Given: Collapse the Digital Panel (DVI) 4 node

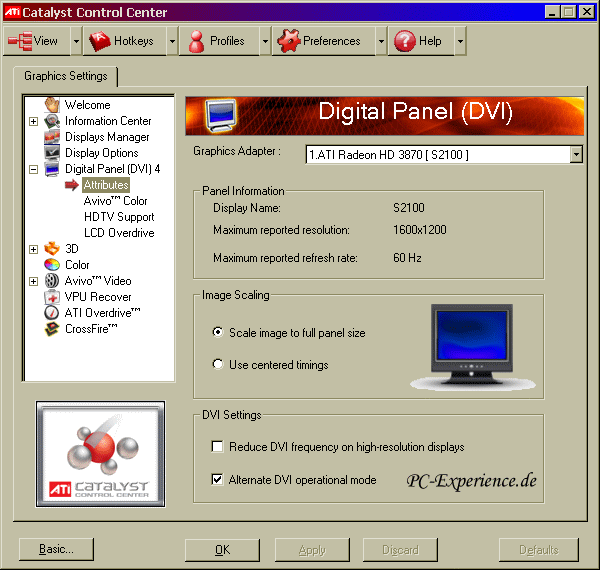Looking at the screenshot, I should click(x=33, y=169).
